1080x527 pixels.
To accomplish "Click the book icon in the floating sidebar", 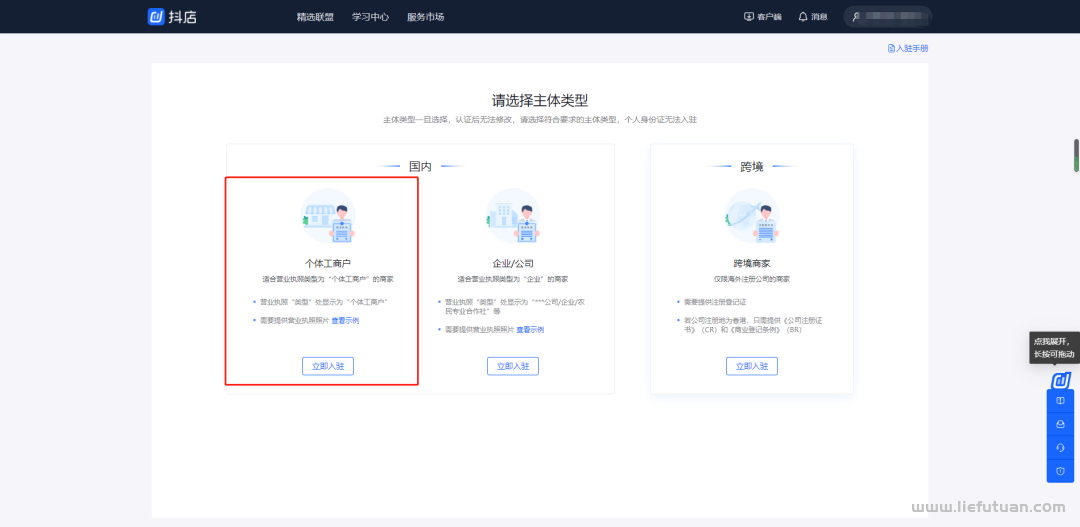I will [1060, 400].
